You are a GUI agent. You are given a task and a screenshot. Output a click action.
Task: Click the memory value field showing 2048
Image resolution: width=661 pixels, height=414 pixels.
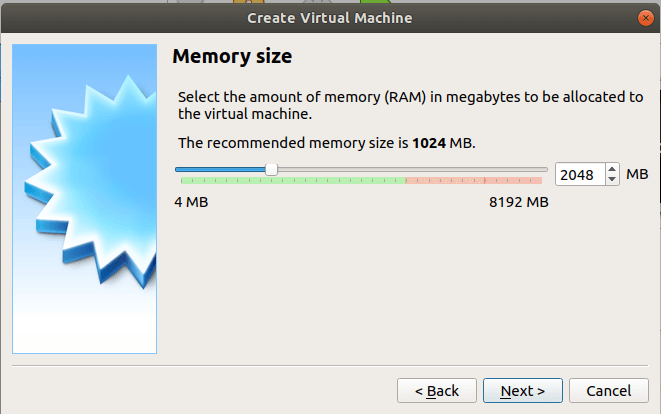pyautogui.click(x=578, y=174)
